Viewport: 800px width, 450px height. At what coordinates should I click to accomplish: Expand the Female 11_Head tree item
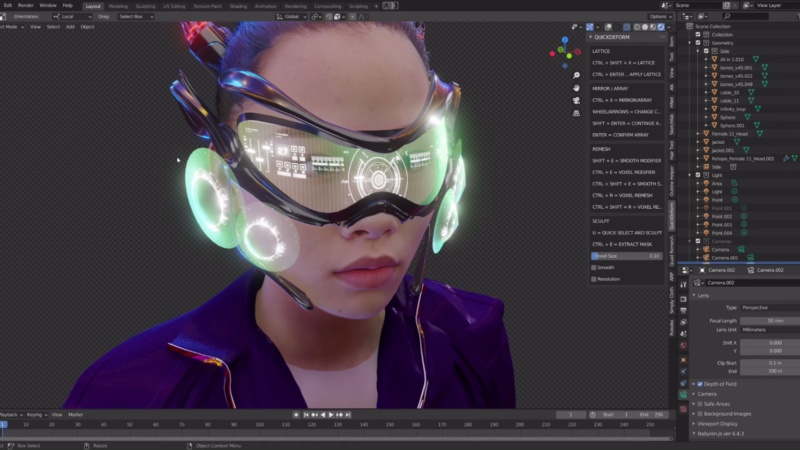[698, 134]
